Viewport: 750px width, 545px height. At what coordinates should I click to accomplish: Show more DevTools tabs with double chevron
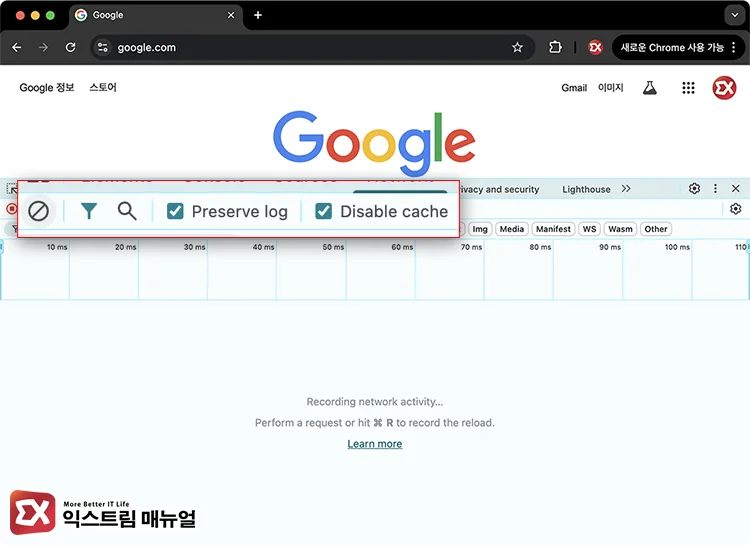pos(626,189)
